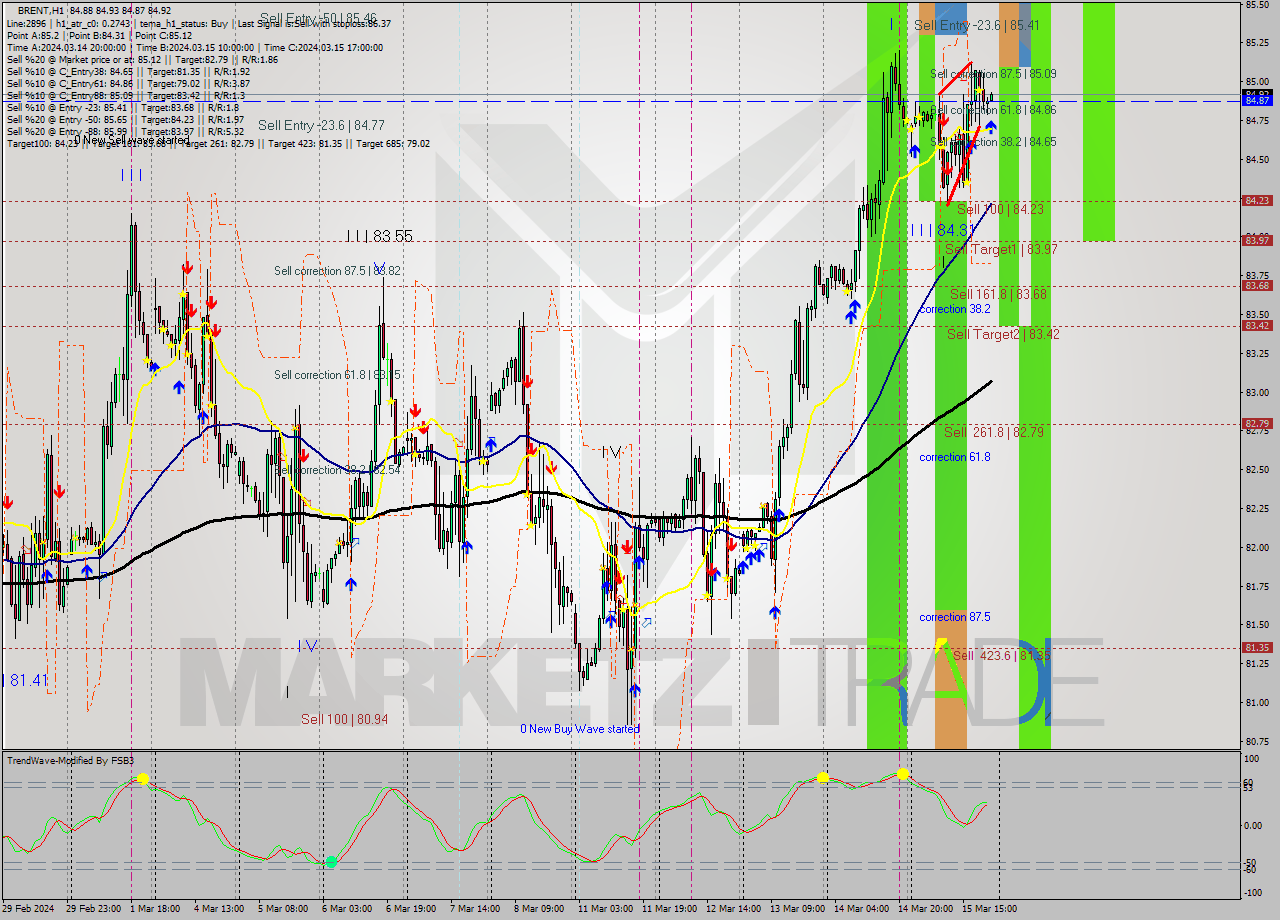Select the 'Sell 161.8 | 83.68' label

pyautogui.click(x=998, y=294)
